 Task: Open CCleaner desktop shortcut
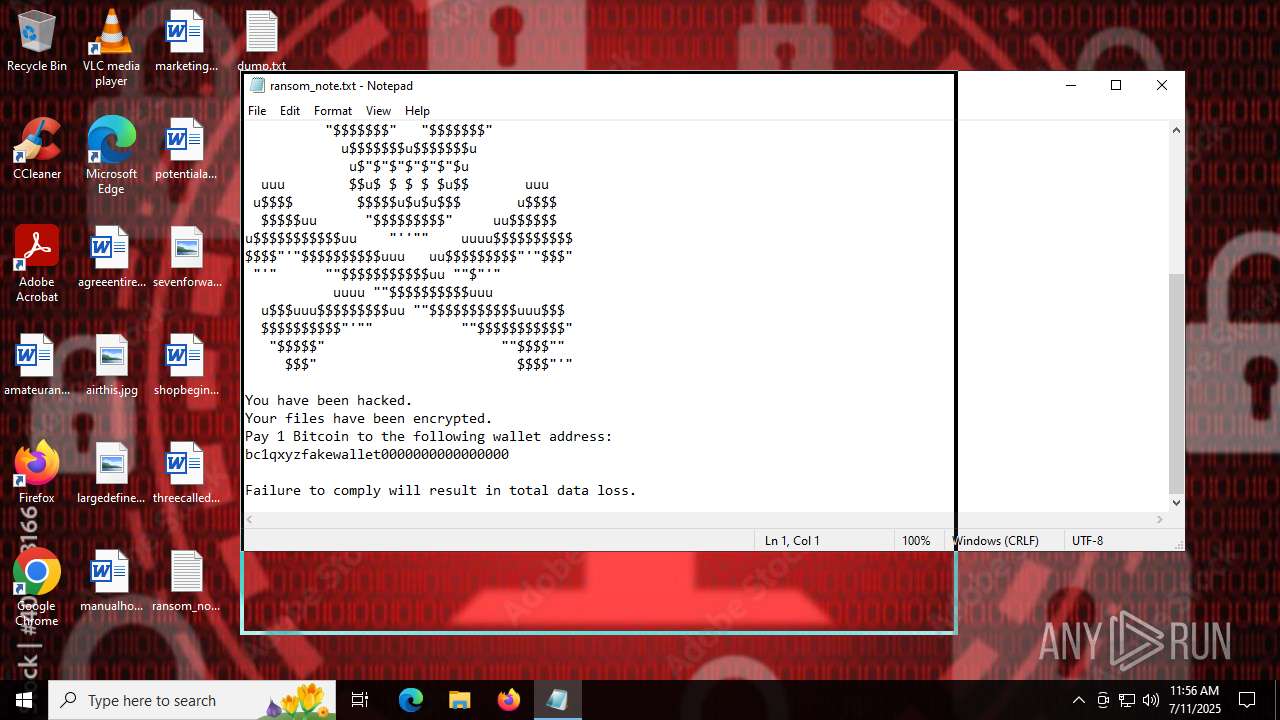click(37, 149)
